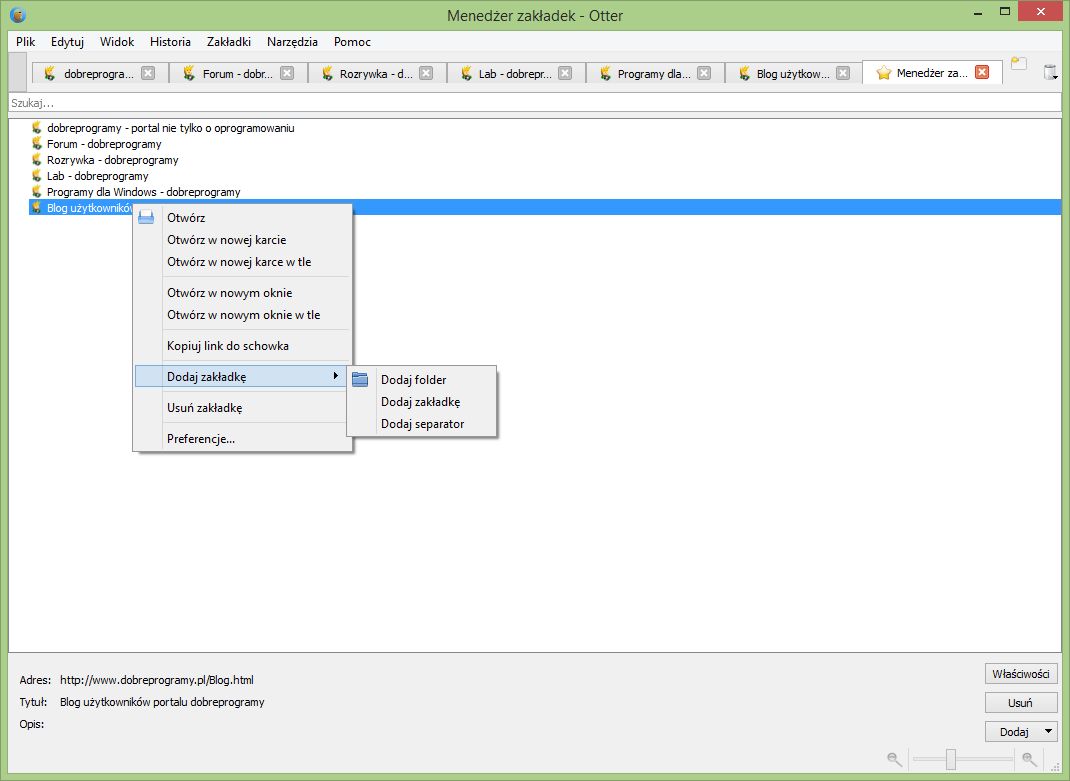This screenshot has width=1070, height=781.
Task: Choose Otwórz w nowej karcie
Action: coord(243,240)
